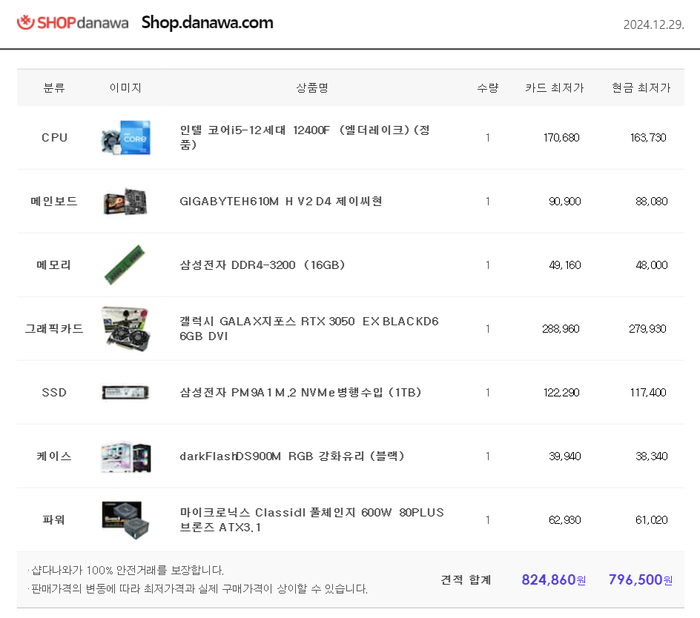Click the quantity 1 in 파워 row
Screen dimensions: 700x618
(488, 520)
